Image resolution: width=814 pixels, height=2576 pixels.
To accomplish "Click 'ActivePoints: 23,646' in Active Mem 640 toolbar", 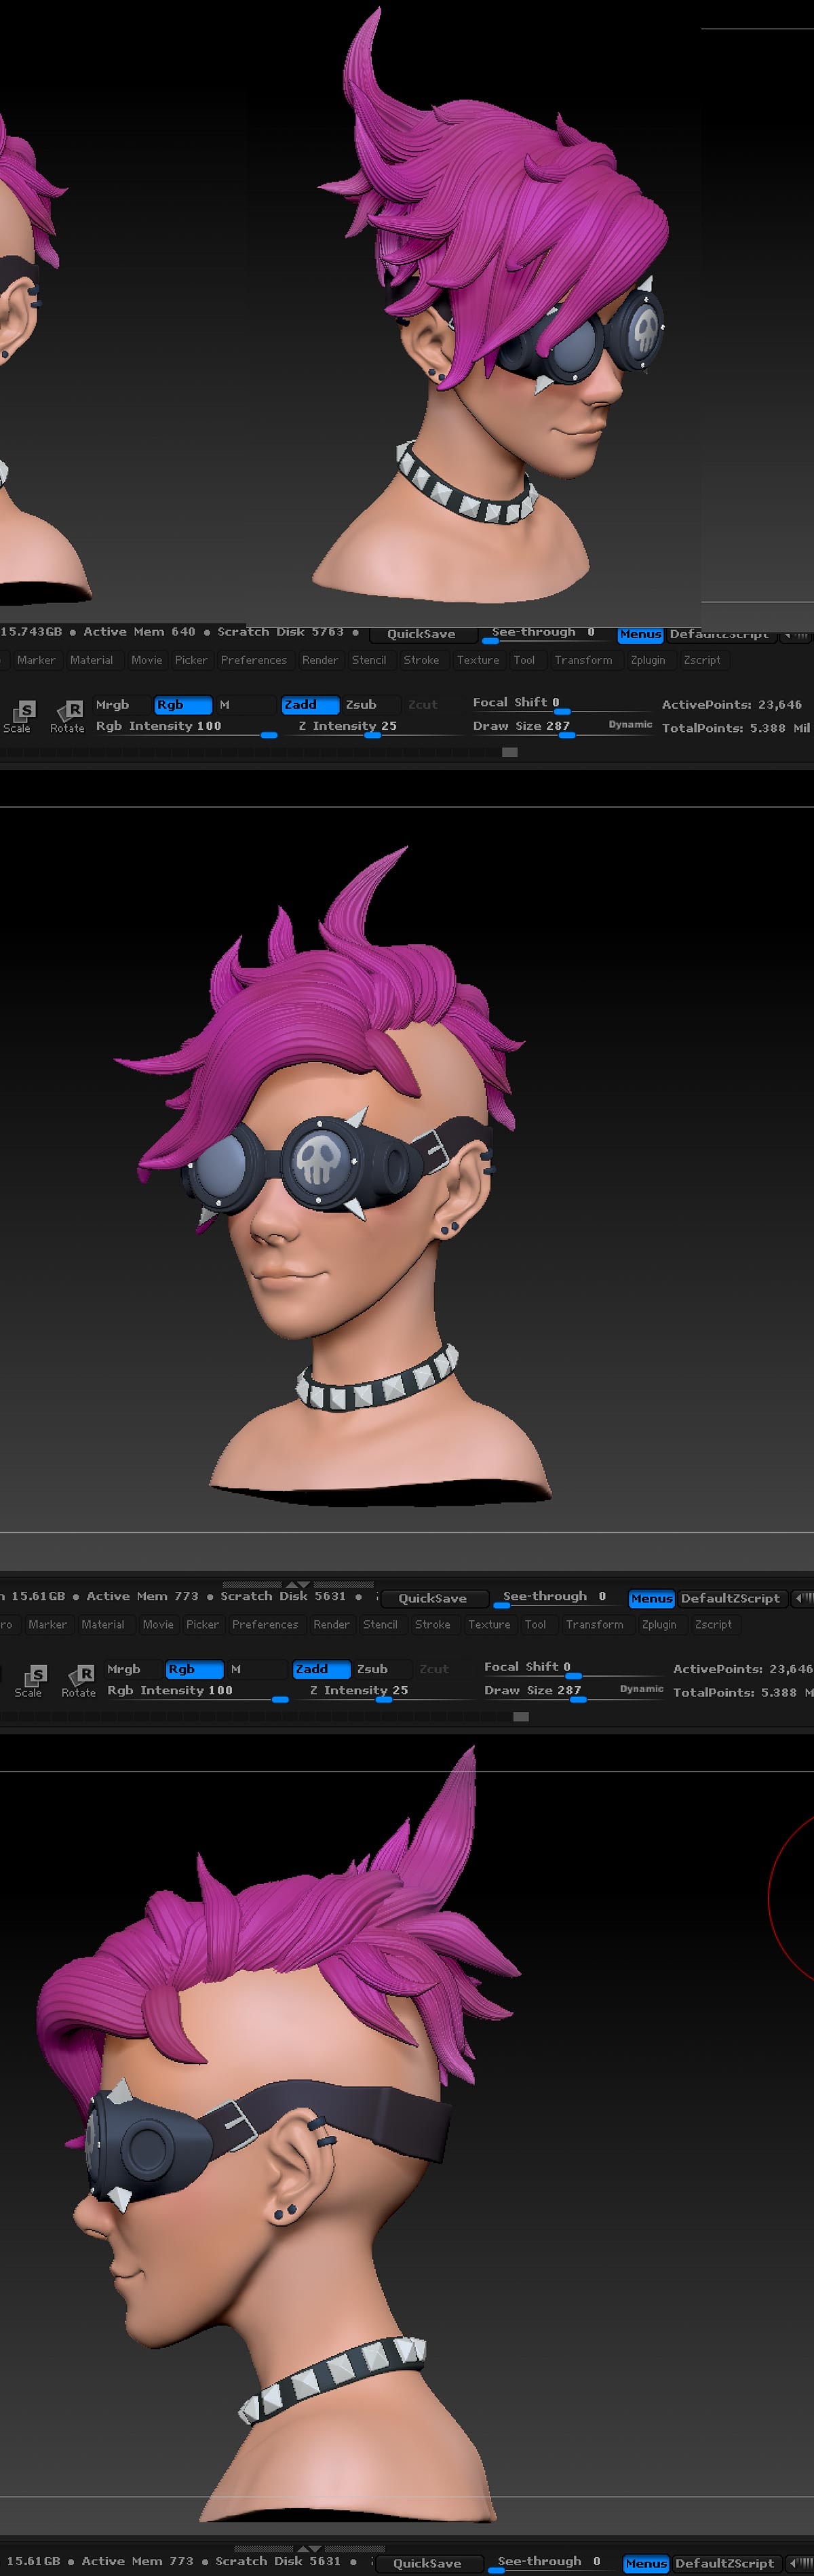I will (732, 705).
